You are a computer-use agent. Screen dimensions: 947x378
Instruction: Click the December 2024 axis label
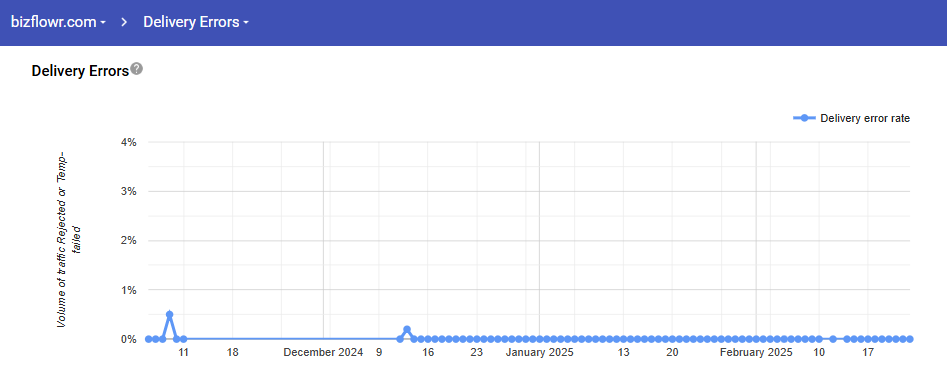[323, 353]
